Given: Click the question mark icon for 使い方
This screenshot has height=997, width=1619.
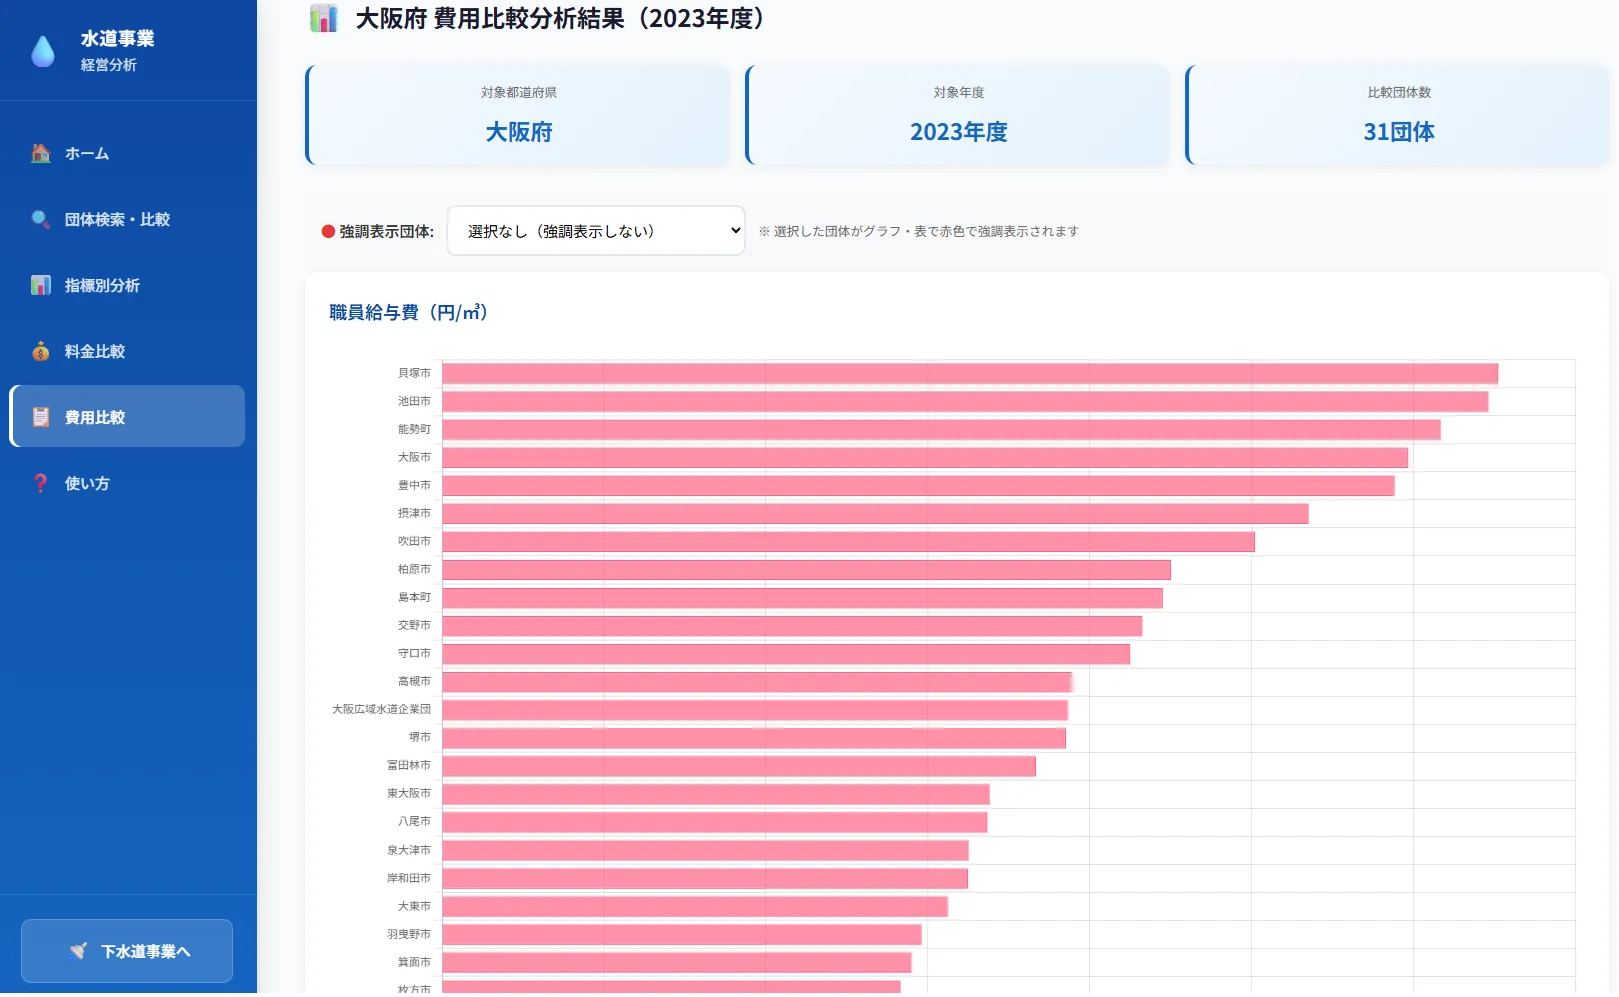Looking at the screenshot, I should (x=41, y=483).
